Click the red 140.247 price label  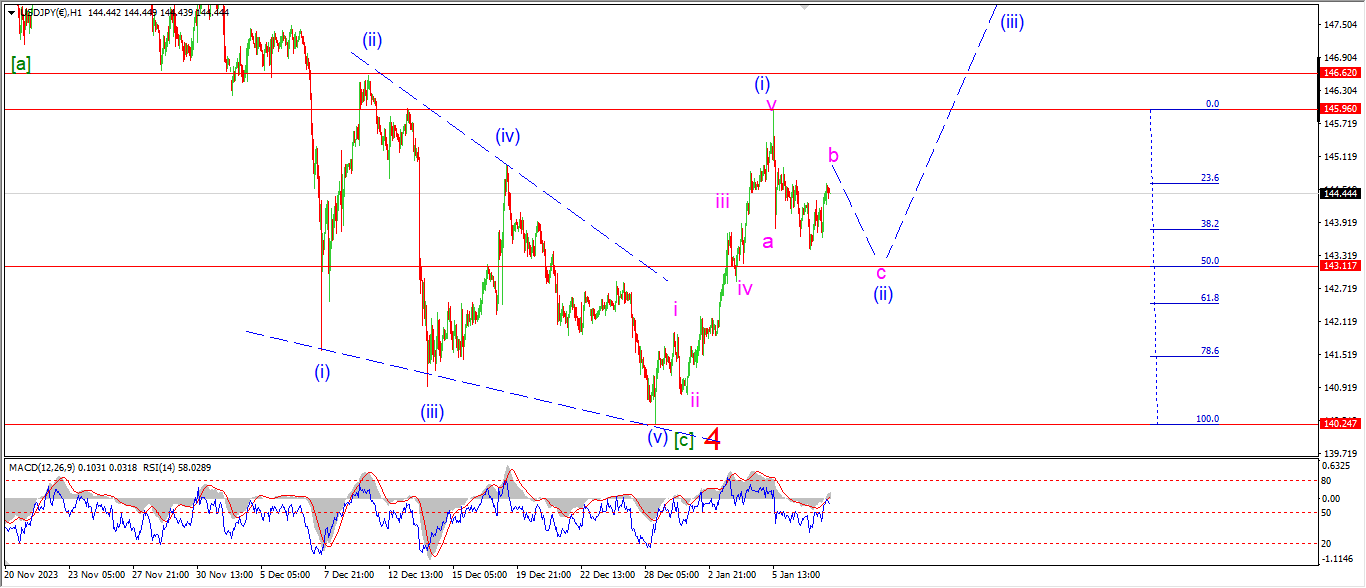(x=1338, y=424)
